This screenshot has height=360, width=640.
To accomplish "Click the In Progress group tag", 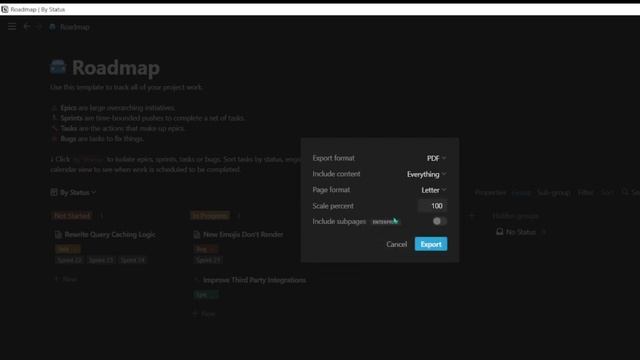I will pyautogui.click(x=210, y=216).
